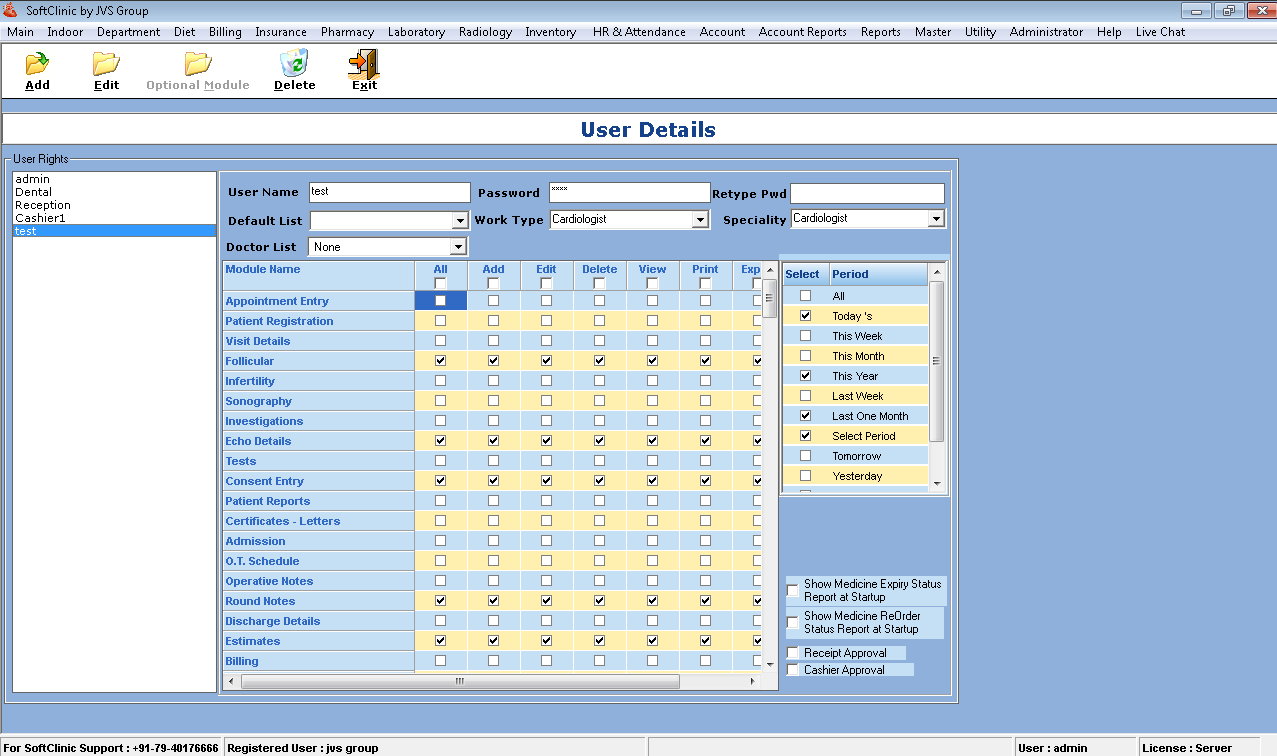Enable the Cashier Approval checkbox
This screenshot has width=1277, height=756.
tap(793, 670)
